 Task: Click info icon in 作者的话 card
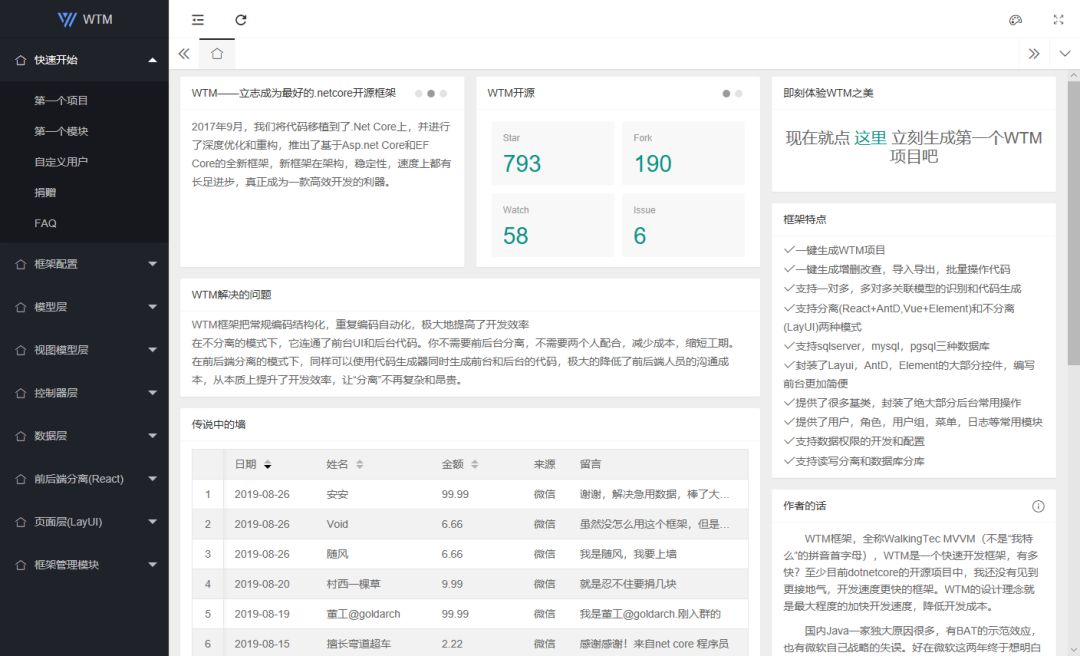[x=1038, y=506]
